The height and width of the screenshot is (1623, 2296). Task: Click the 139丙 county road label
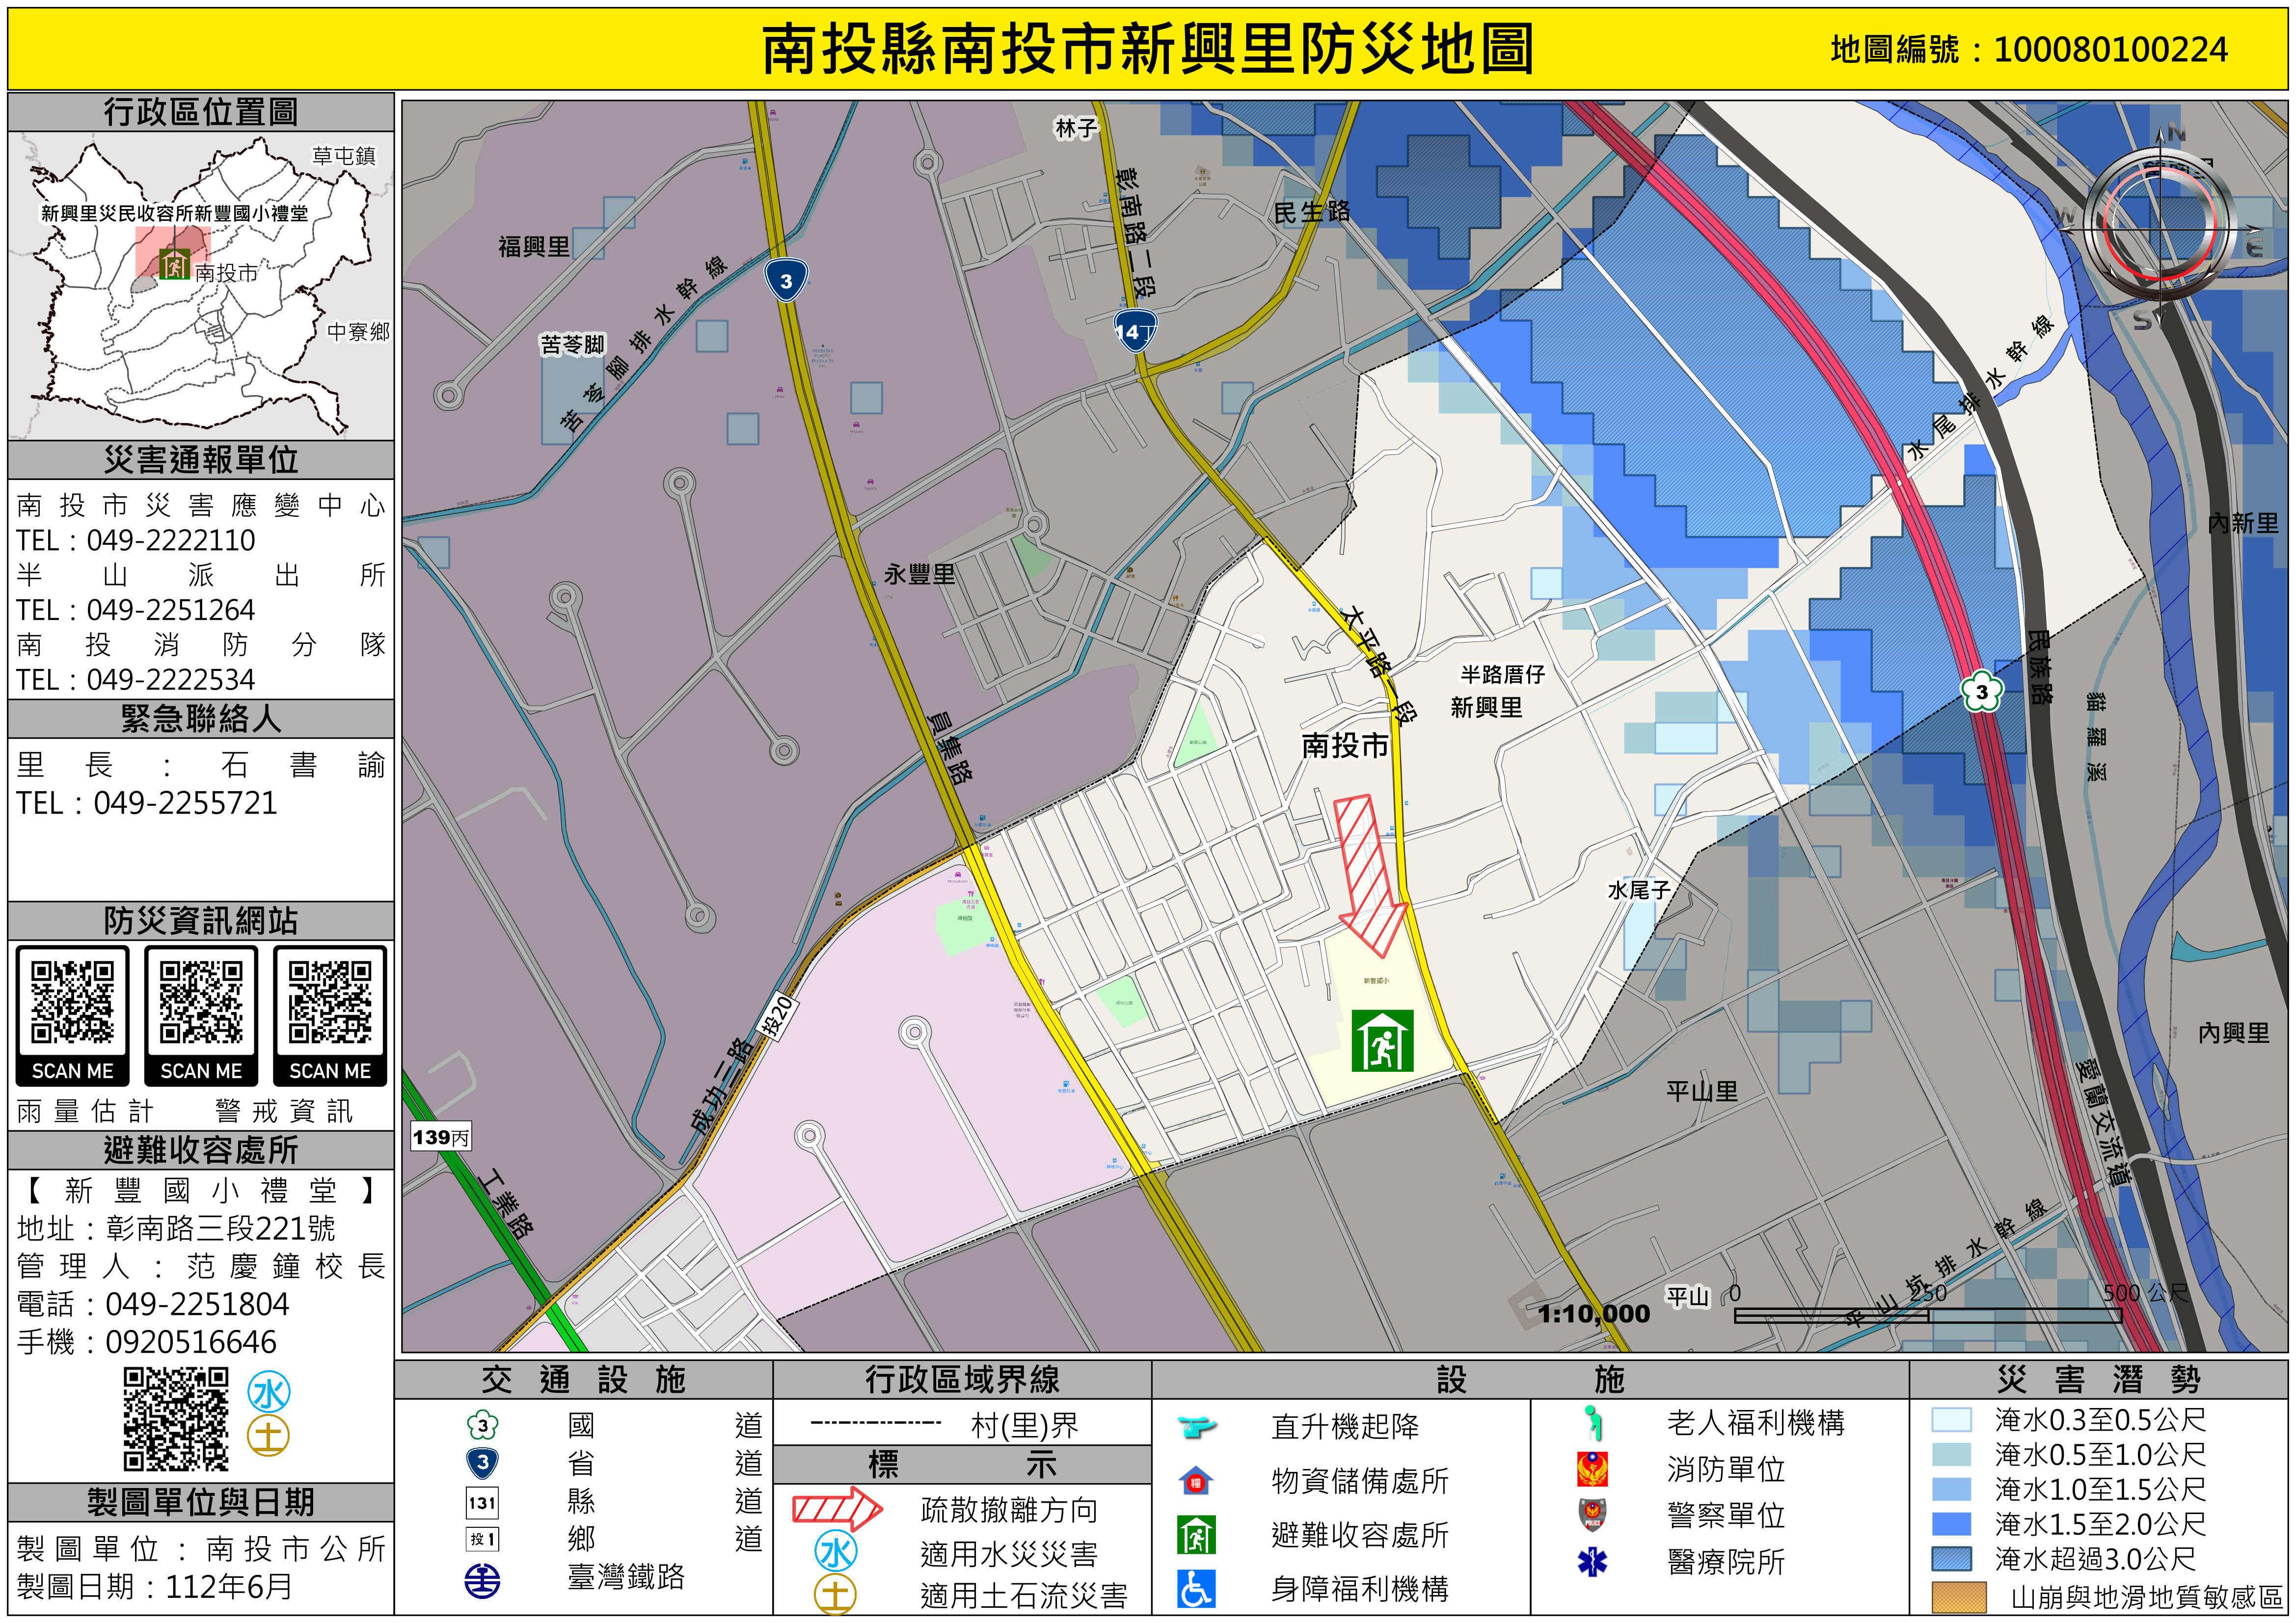pos(440,1137)
